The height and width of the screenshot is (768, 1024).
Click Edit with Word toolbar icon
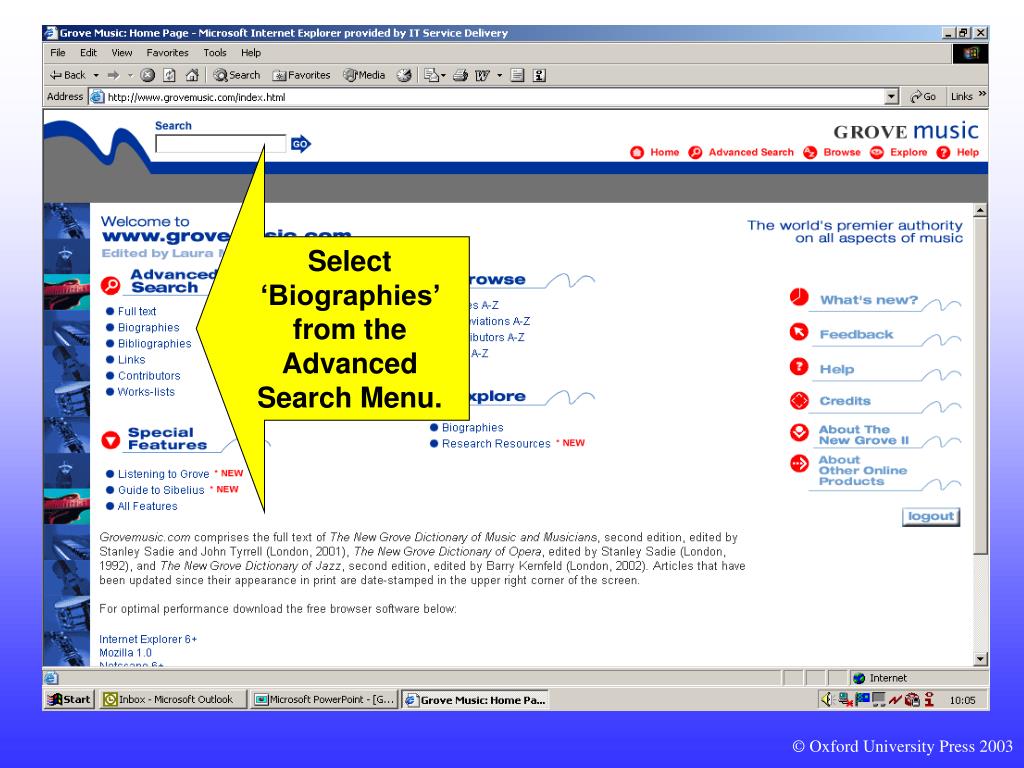[482, 75]
